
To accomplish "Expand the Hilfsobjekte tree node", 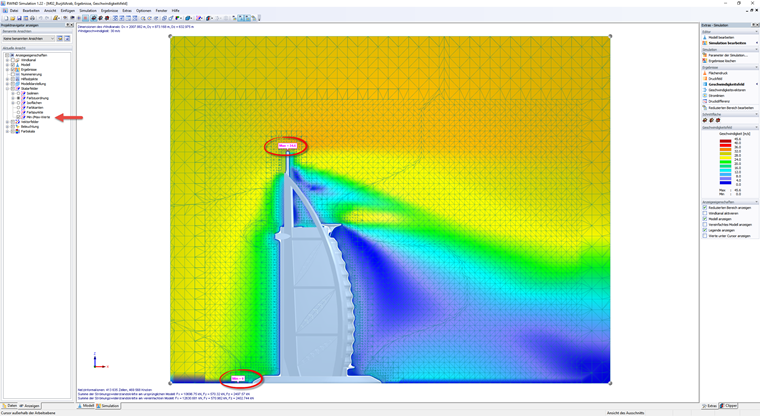I will pyautogui.click(x=7, y=79).
